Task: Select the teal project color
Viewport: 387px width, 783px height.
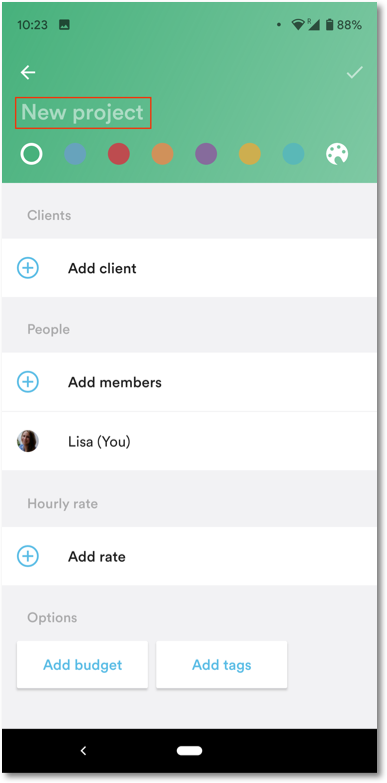Action: tap(294, 154)
